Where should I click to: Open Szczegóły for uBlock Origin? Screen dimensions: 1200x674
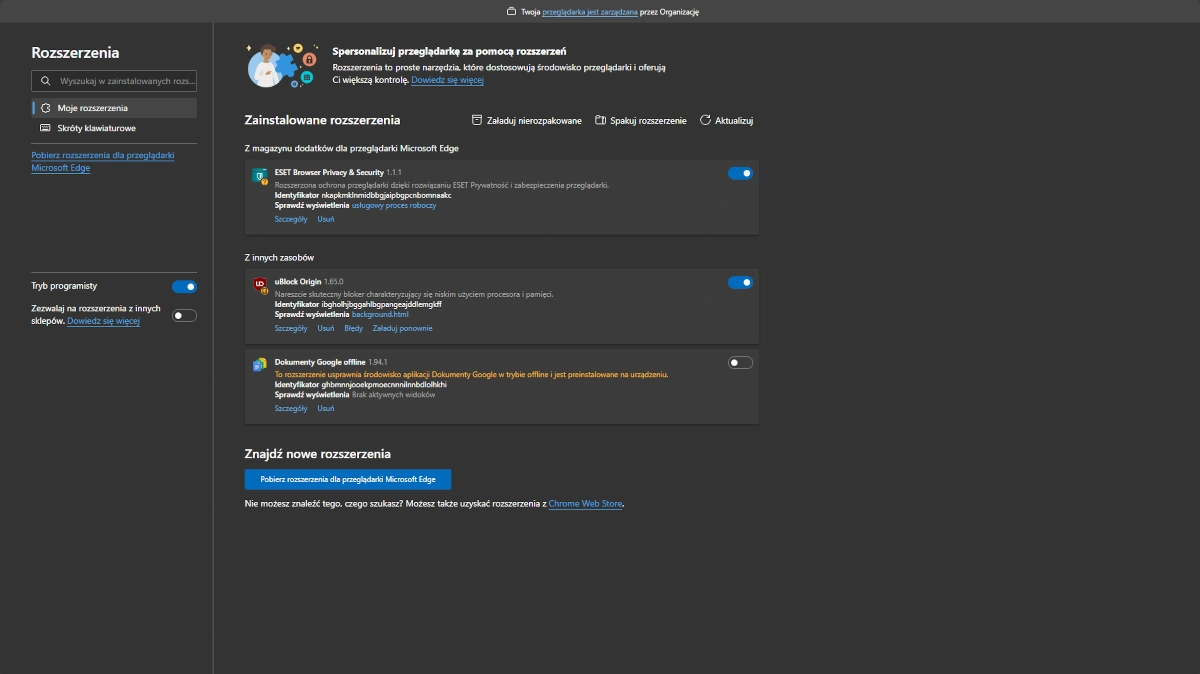pos(291,328)
